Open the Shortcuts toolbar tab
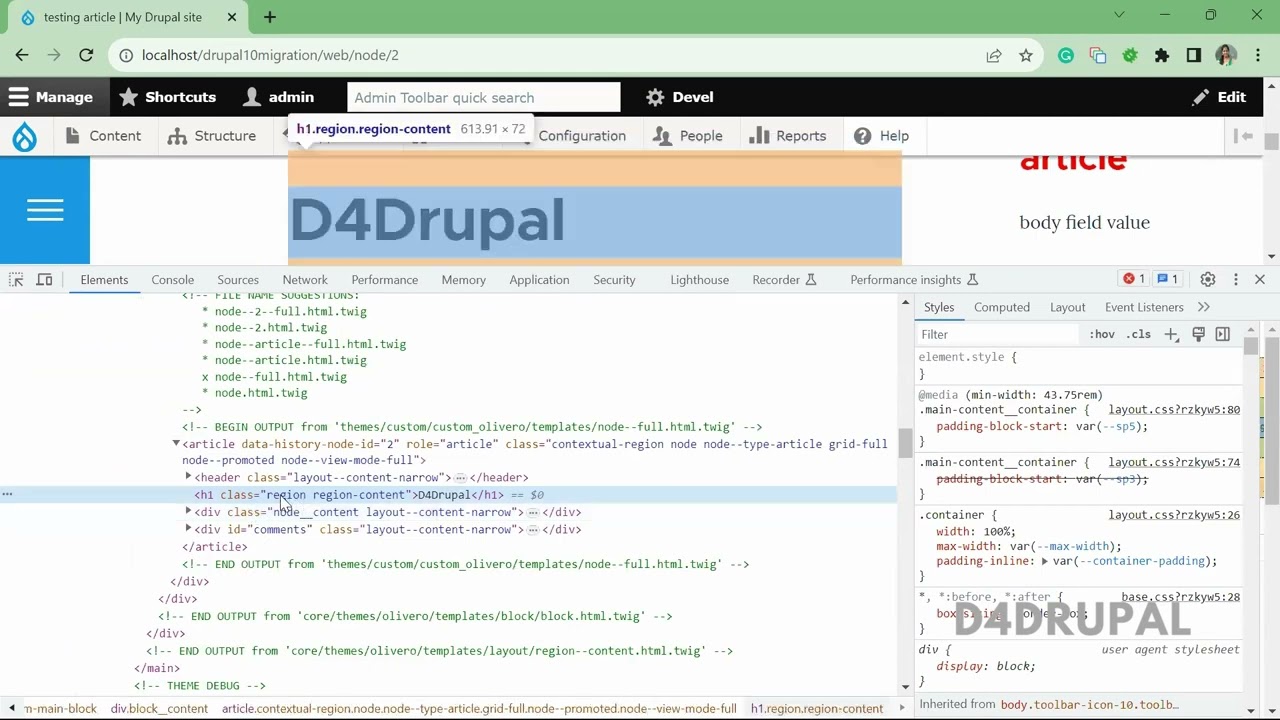 167,97
